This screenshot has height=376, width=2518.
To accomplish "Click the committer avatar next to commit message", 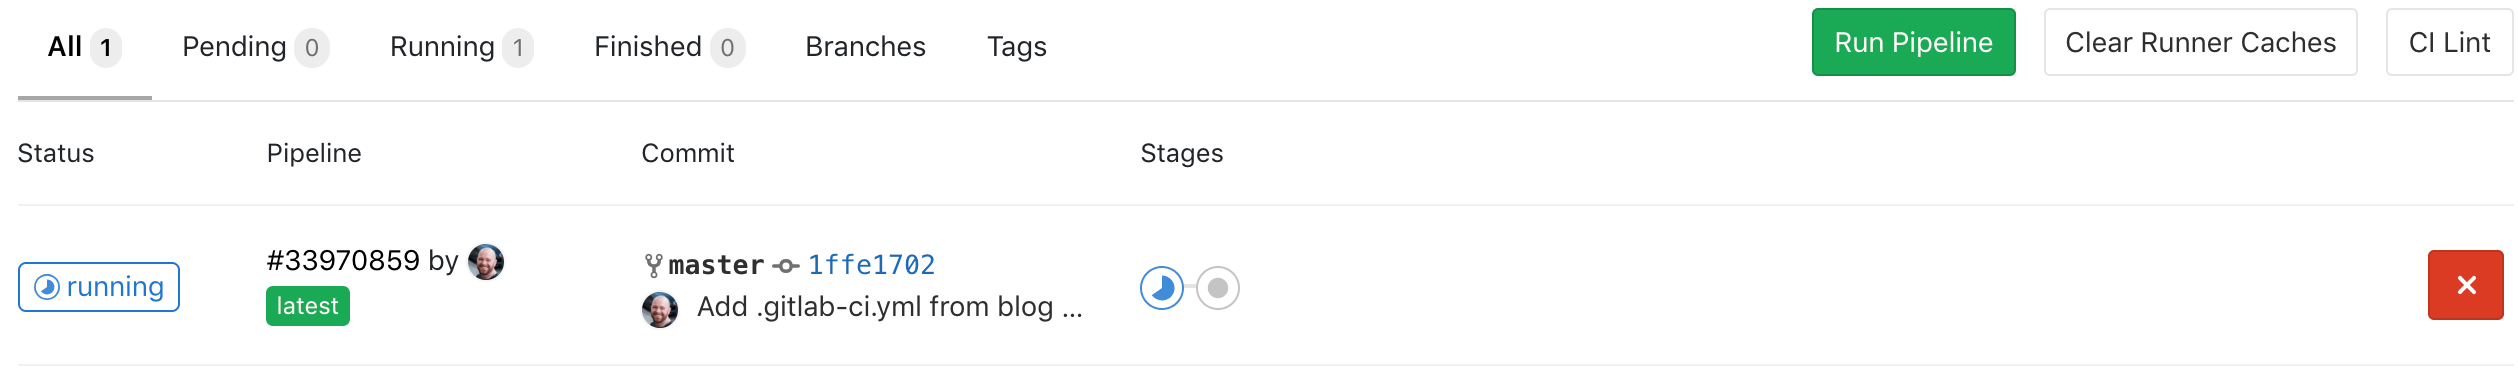I will point(660,309).
